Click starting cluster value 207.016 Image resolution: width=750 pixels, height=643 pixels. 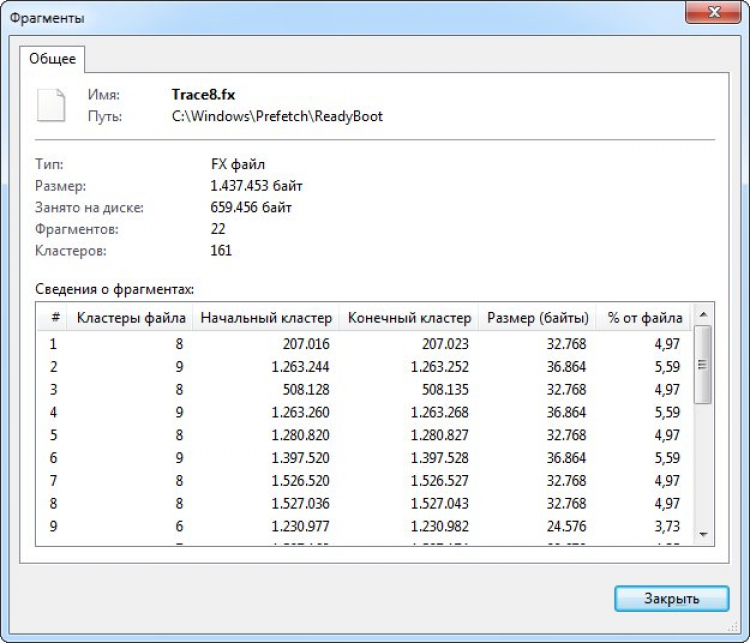(x=306, y=344)
